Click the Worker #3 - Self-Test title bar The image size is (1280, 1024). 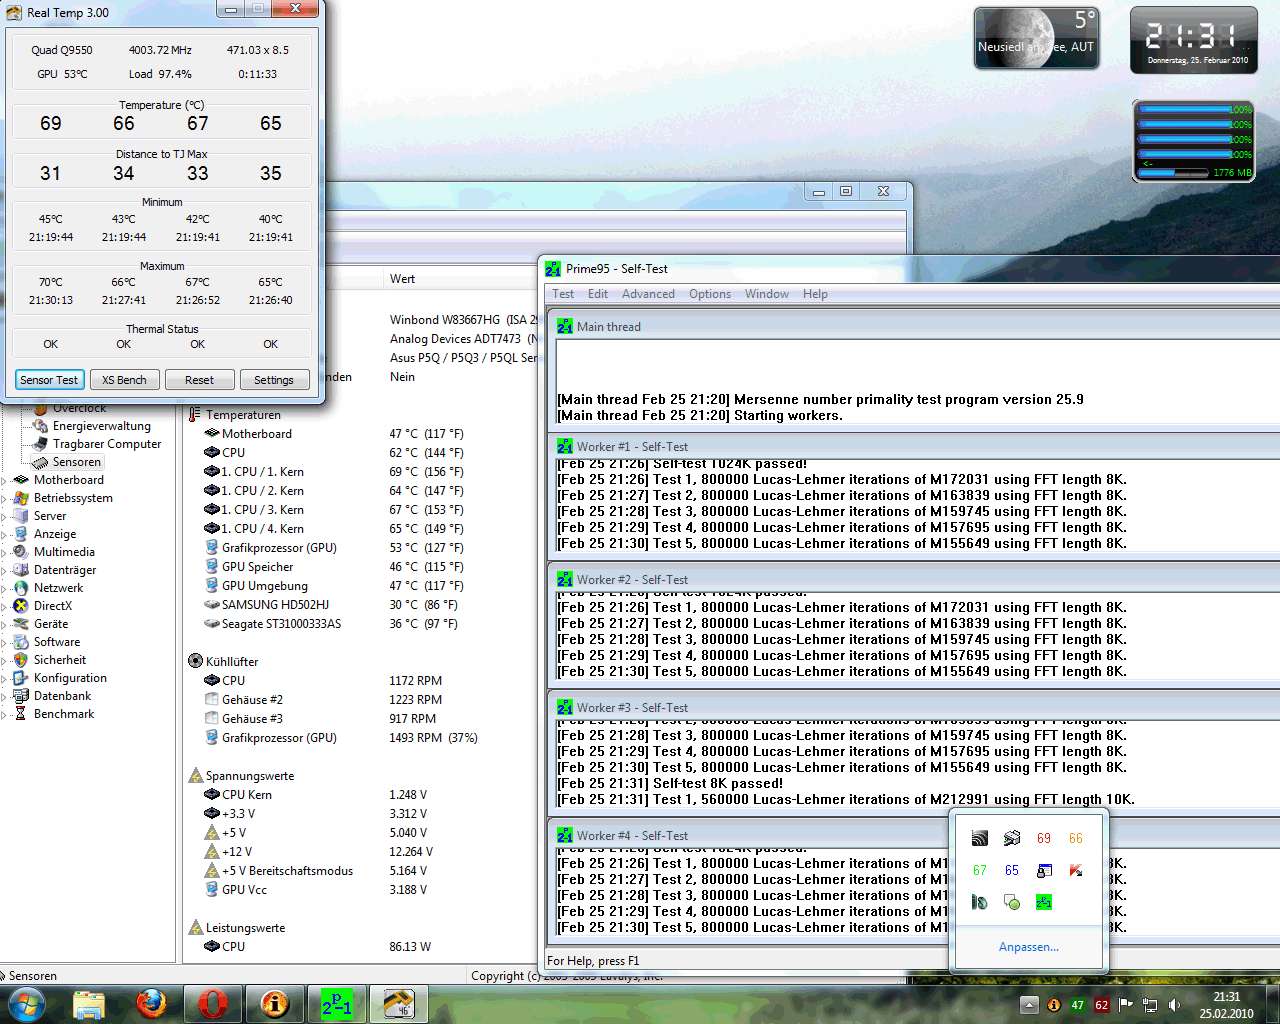[x=915, y=707]
